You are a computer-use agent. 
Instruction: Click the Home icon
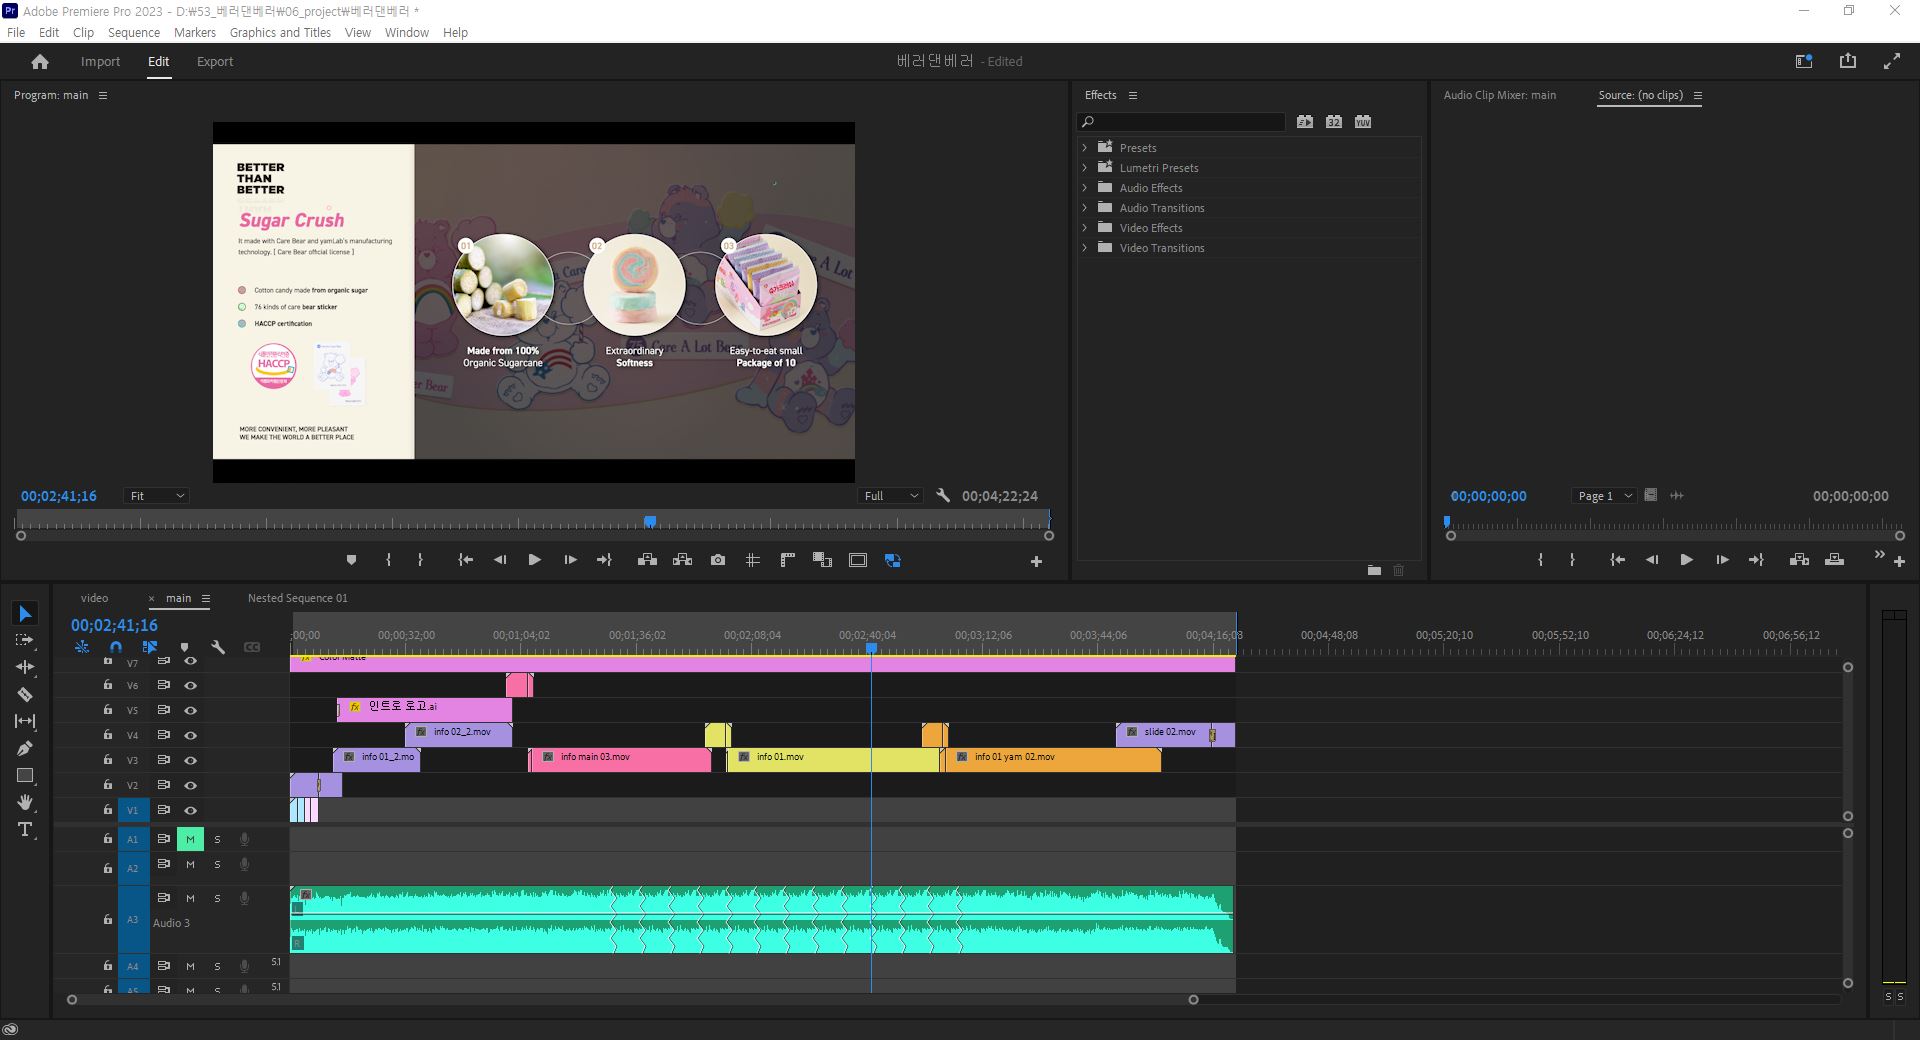click(40, 61)
